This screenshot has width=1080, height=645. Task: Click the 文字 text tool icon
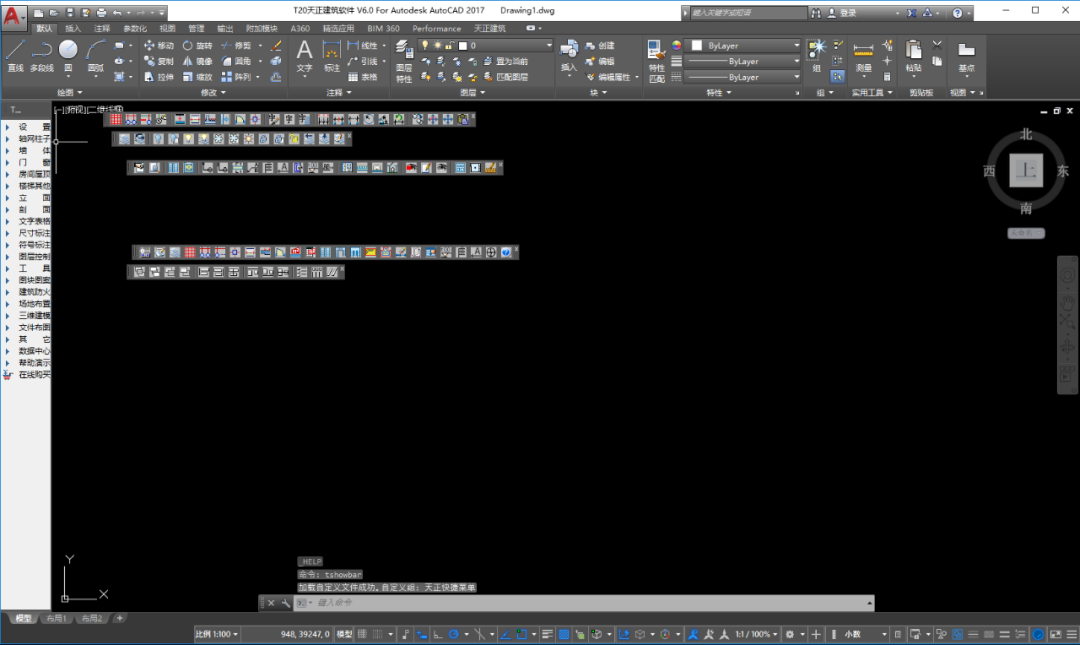304,56
